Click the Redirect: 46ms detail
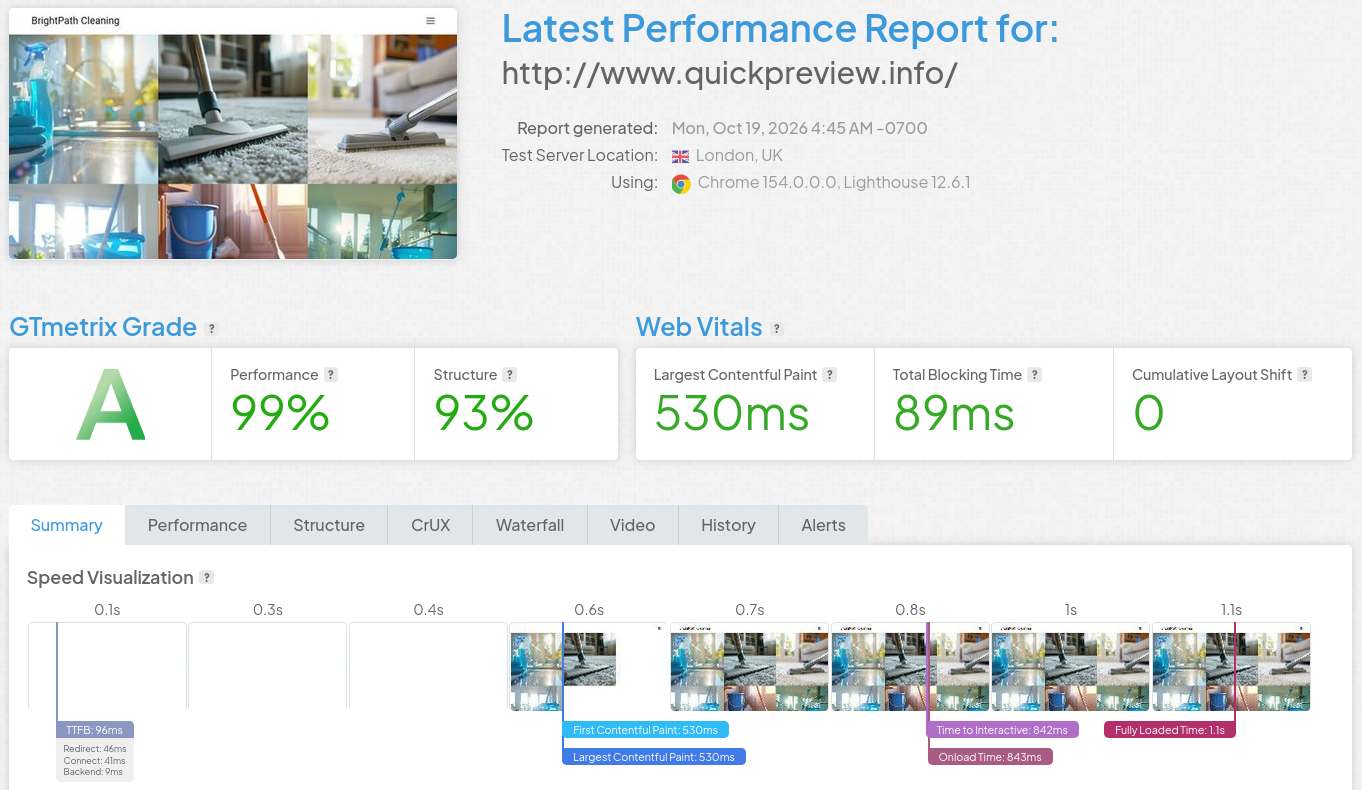The height and width of the screenshot is (790, 1362). [x=95, y=749]
